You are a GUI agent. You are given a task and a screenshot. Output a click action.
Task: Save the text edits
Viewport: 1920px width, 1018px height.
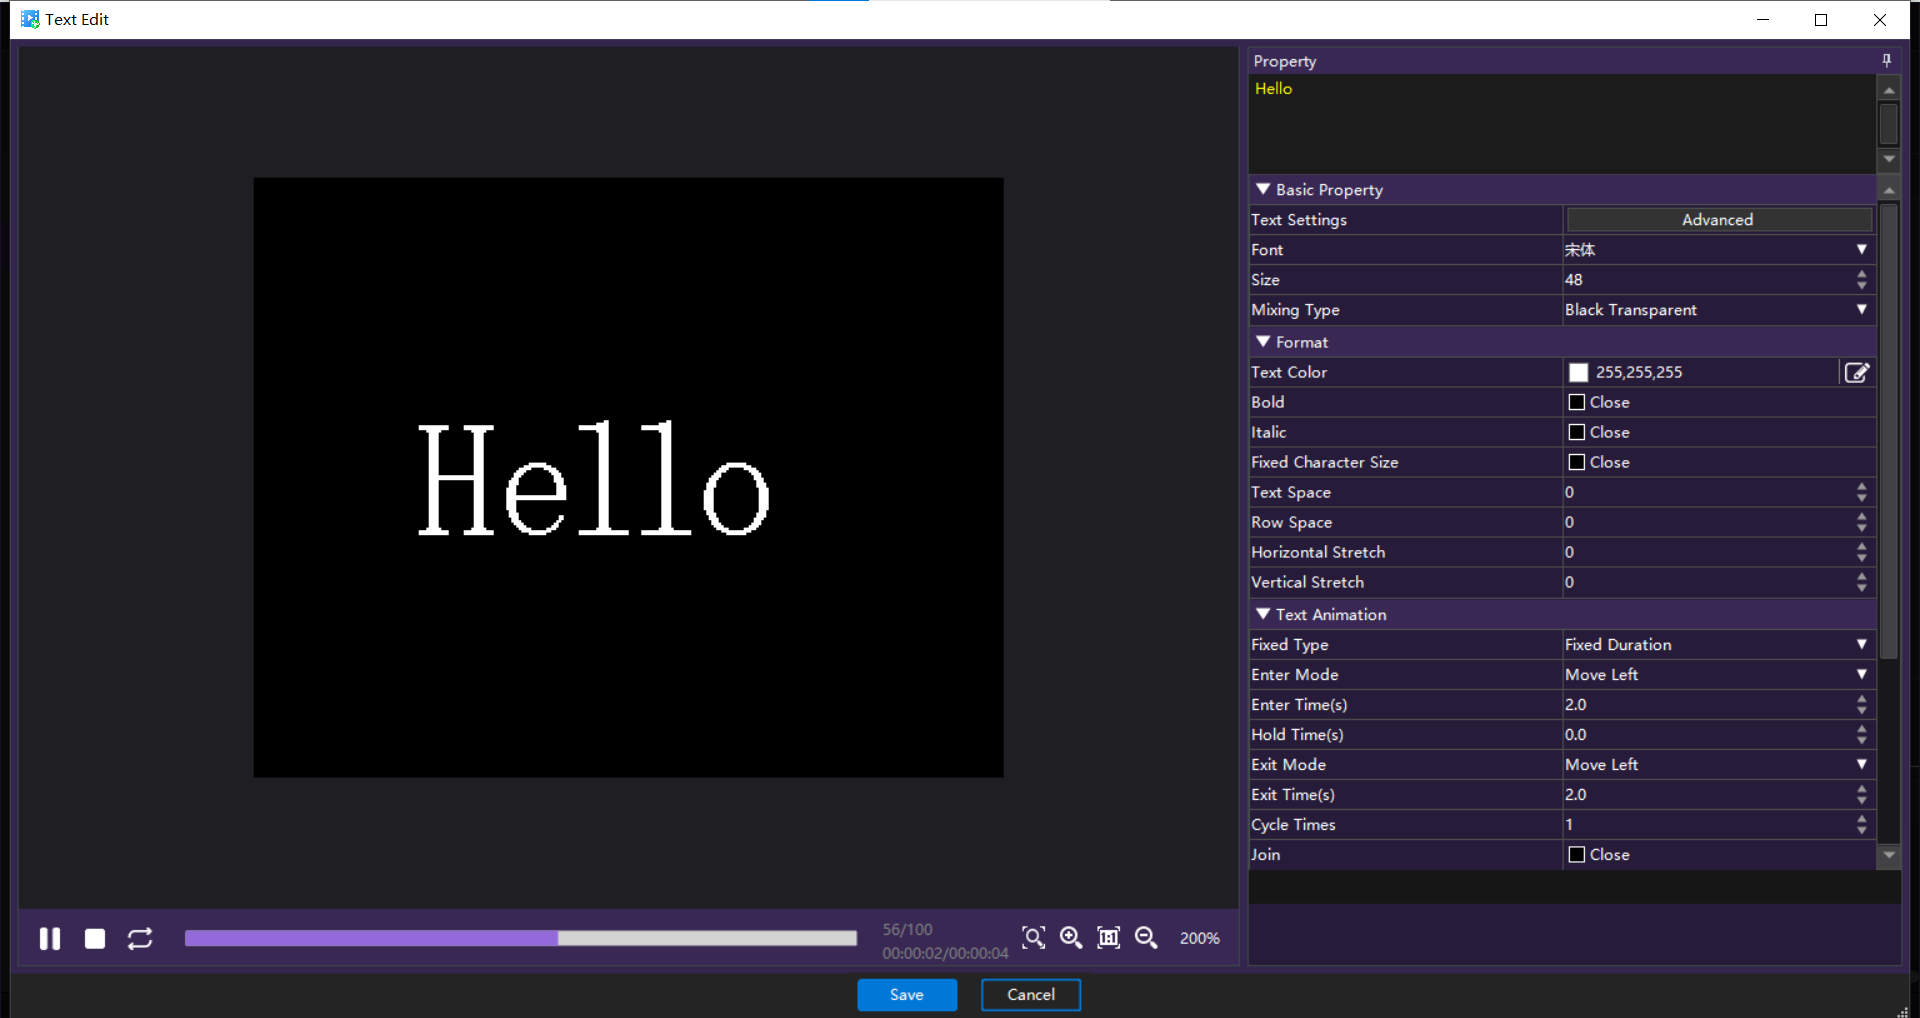tap(907, 994)
